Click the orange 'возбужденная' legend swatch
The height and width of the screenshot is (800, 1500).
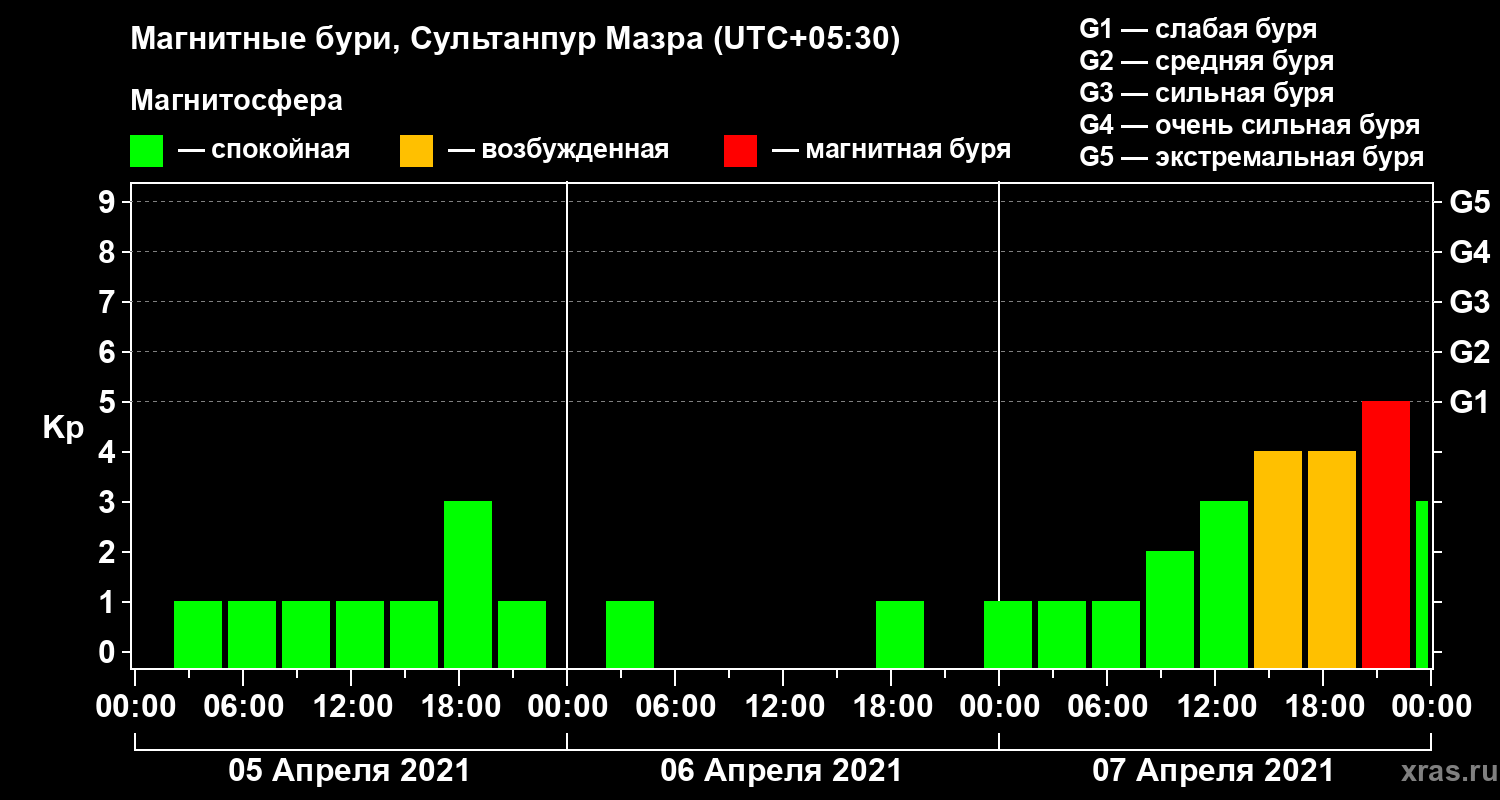point(416,151)
